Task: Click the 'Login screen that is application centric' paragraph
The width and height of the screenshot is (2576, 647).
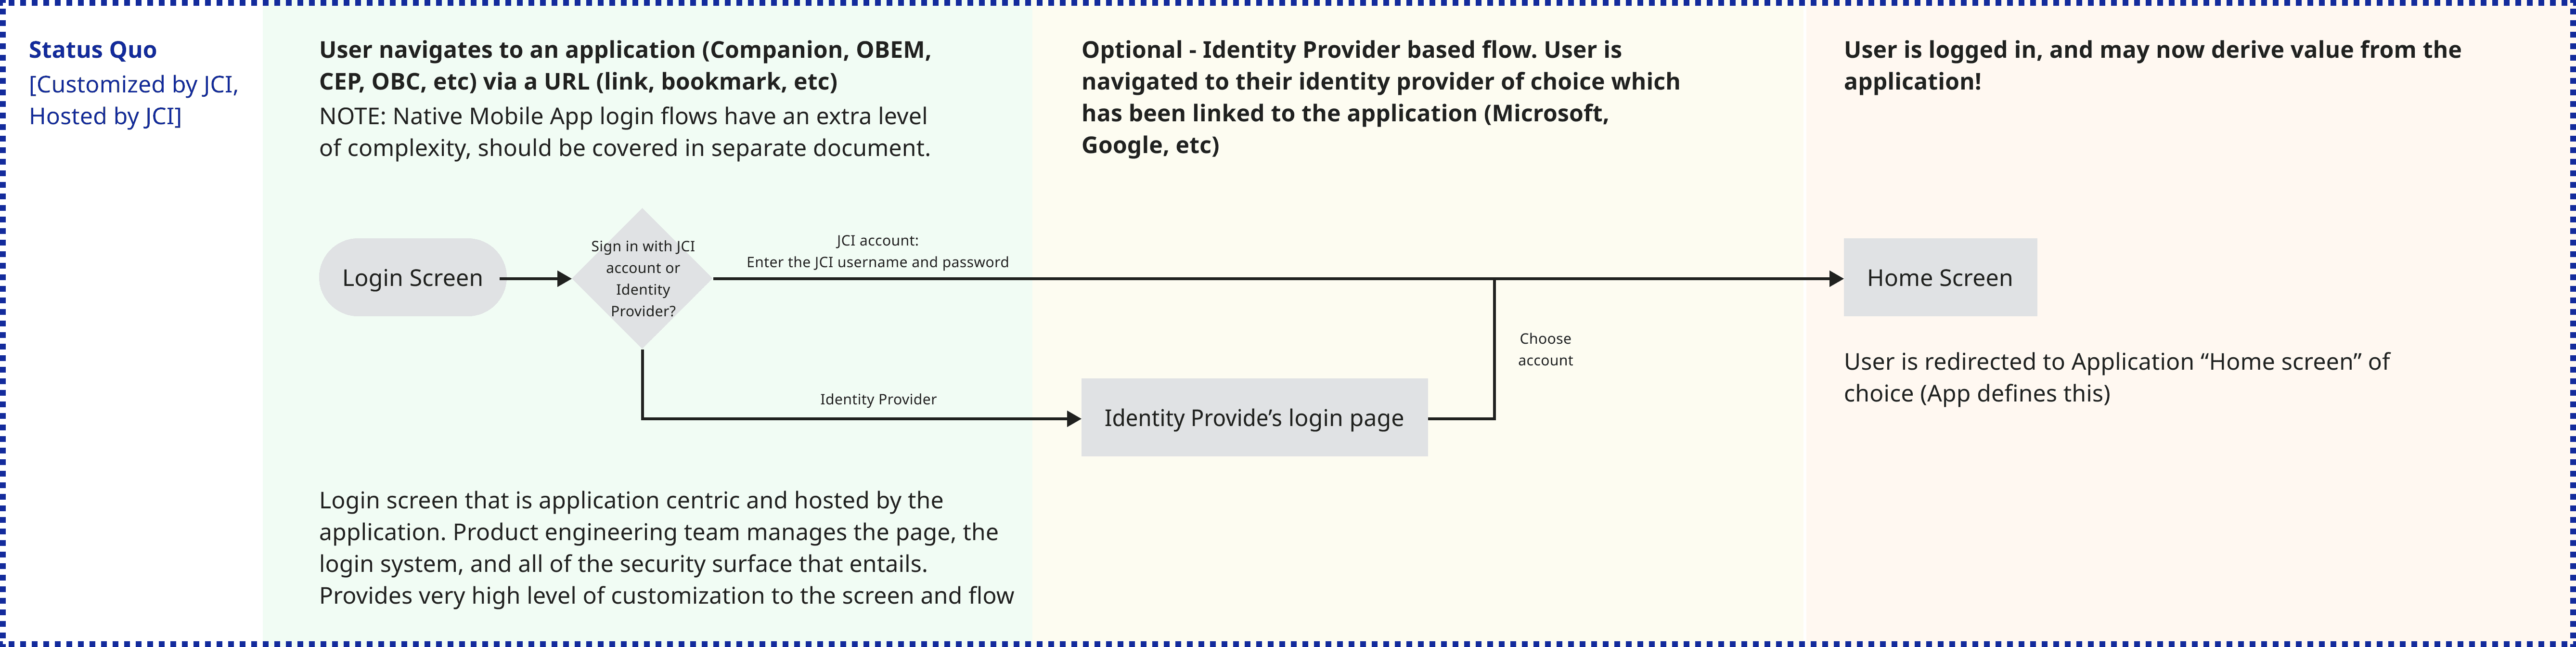Action: [x=666, y=547]
